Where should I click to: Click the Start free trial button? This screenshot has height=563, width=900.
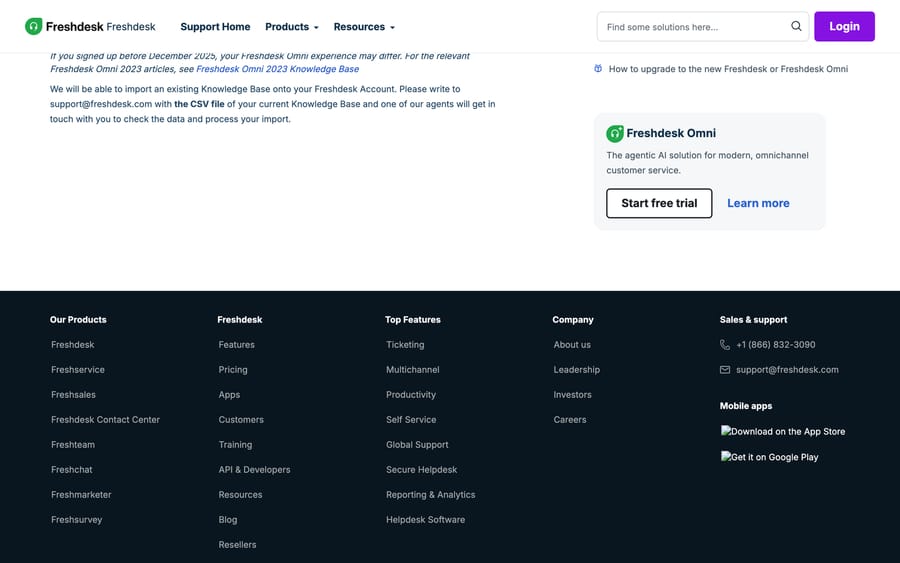coord(659,203)
